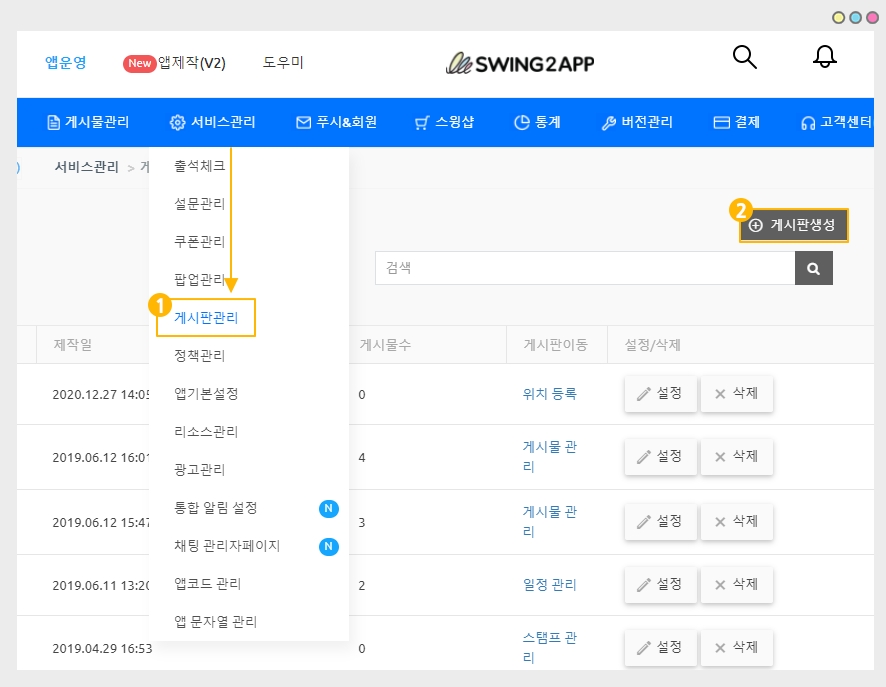Open the 통계 statistics menu
886x687 pixels.
[x=537, y=122]
